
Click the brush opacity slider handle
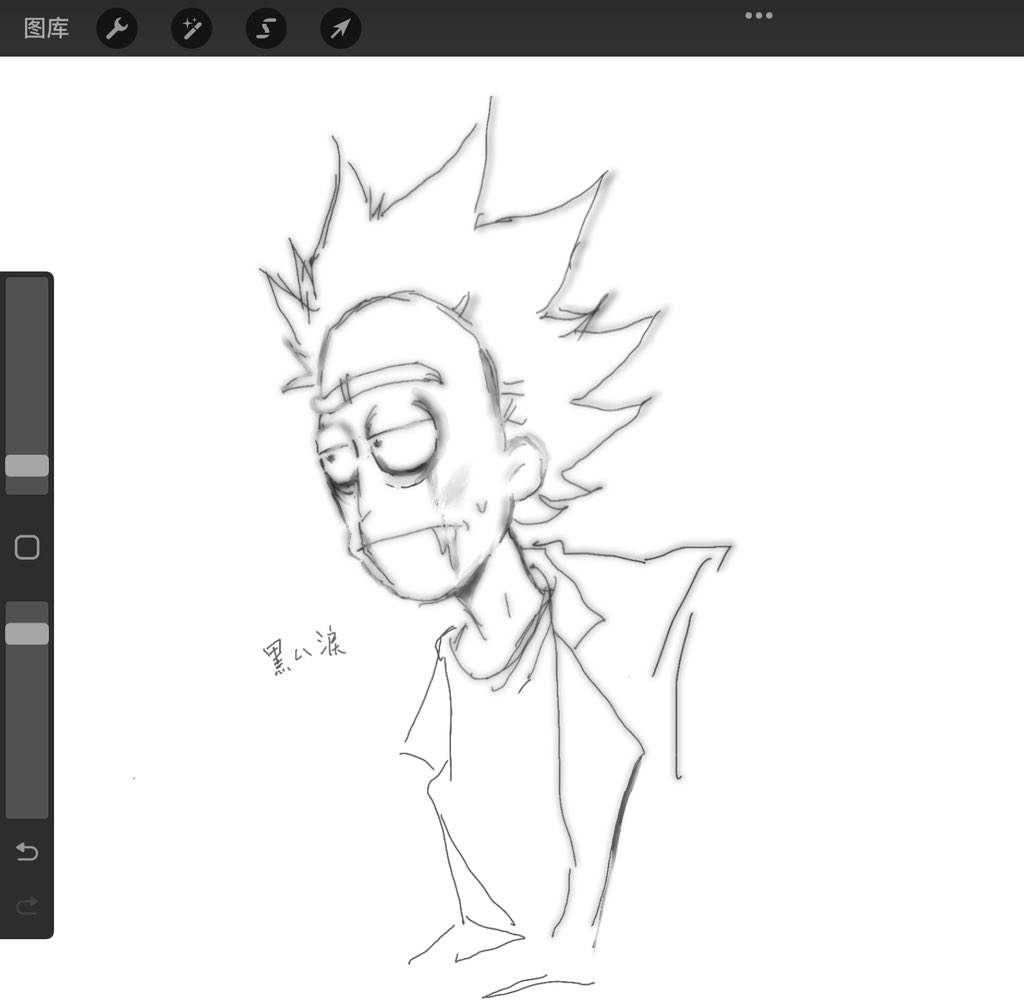coord(27,634)
